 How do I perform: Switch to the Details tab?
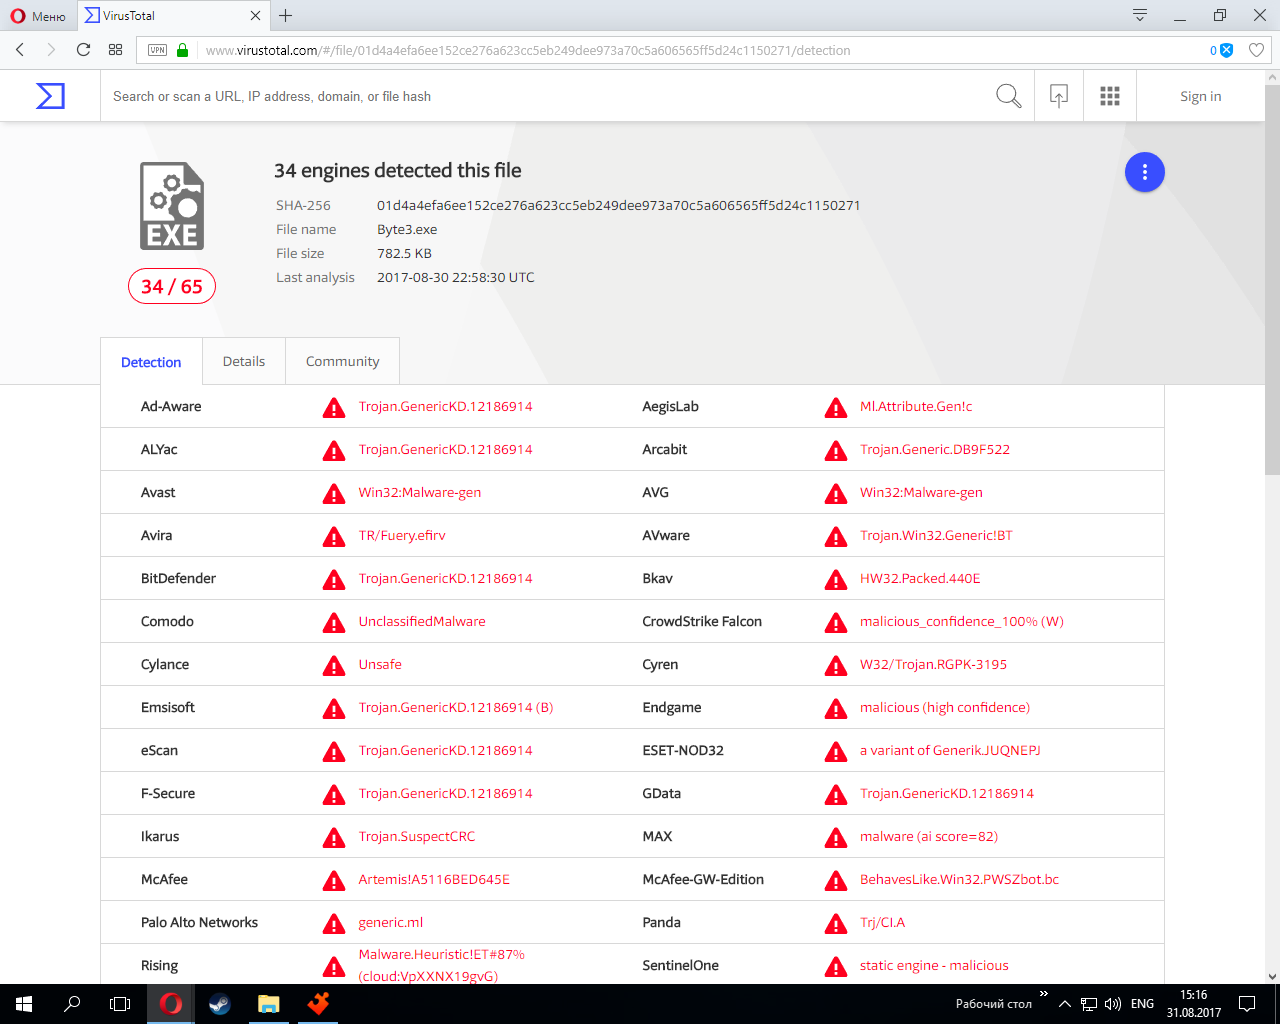244,361
